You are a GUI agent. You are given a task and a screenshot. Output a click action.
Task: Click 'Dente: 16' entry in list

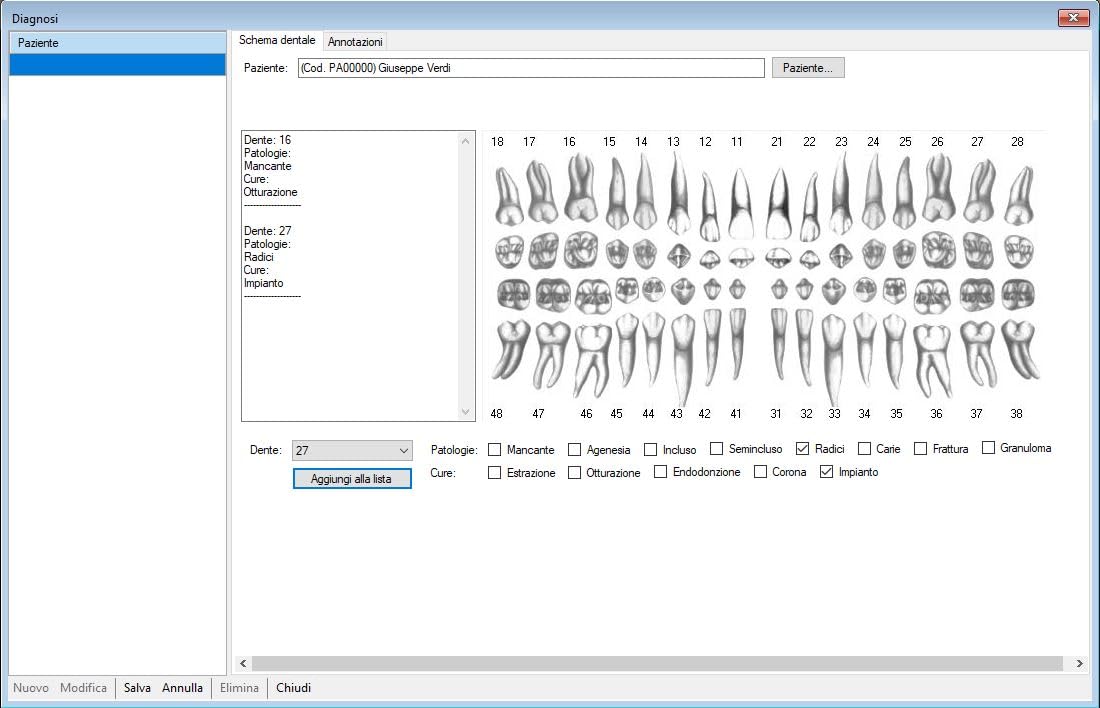[267, 140]
